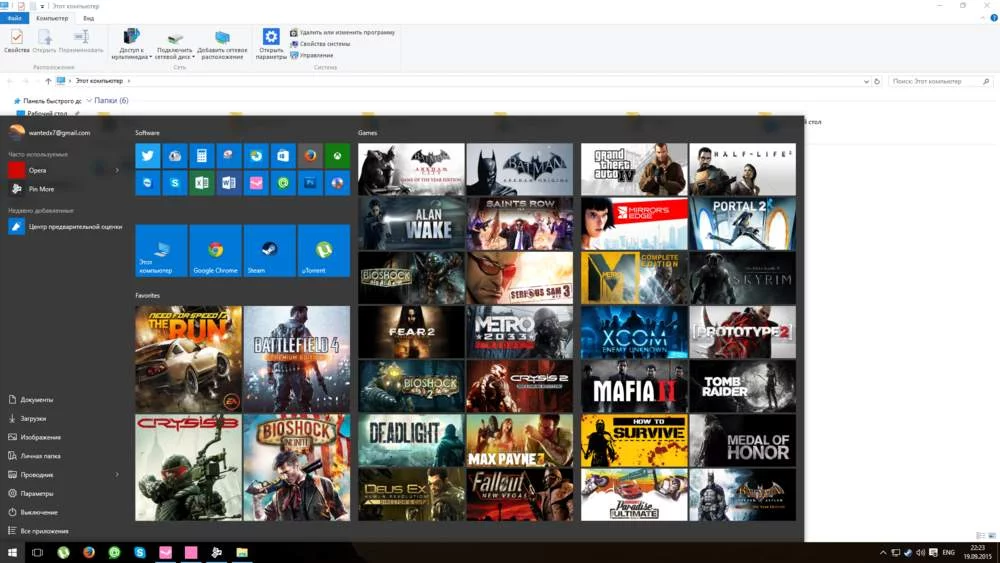Screen dimensions: 1000x563
Task: Switch to the Вид ribbon tab
Action: [89, 18]
